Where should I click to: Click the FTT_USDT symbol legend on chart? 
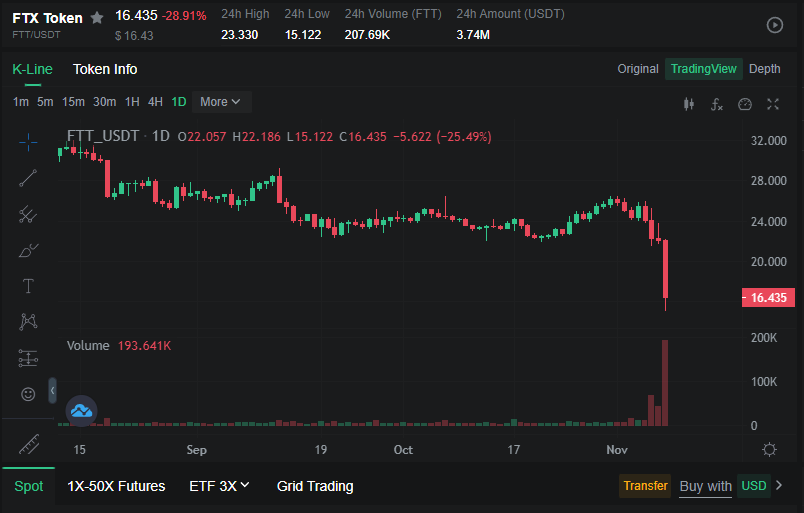click(x=103, y=136)
